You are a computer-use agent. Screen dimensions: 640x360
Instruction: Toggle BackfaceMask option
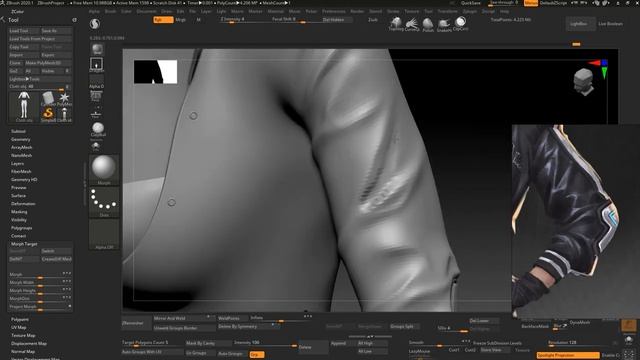[535, 326]
